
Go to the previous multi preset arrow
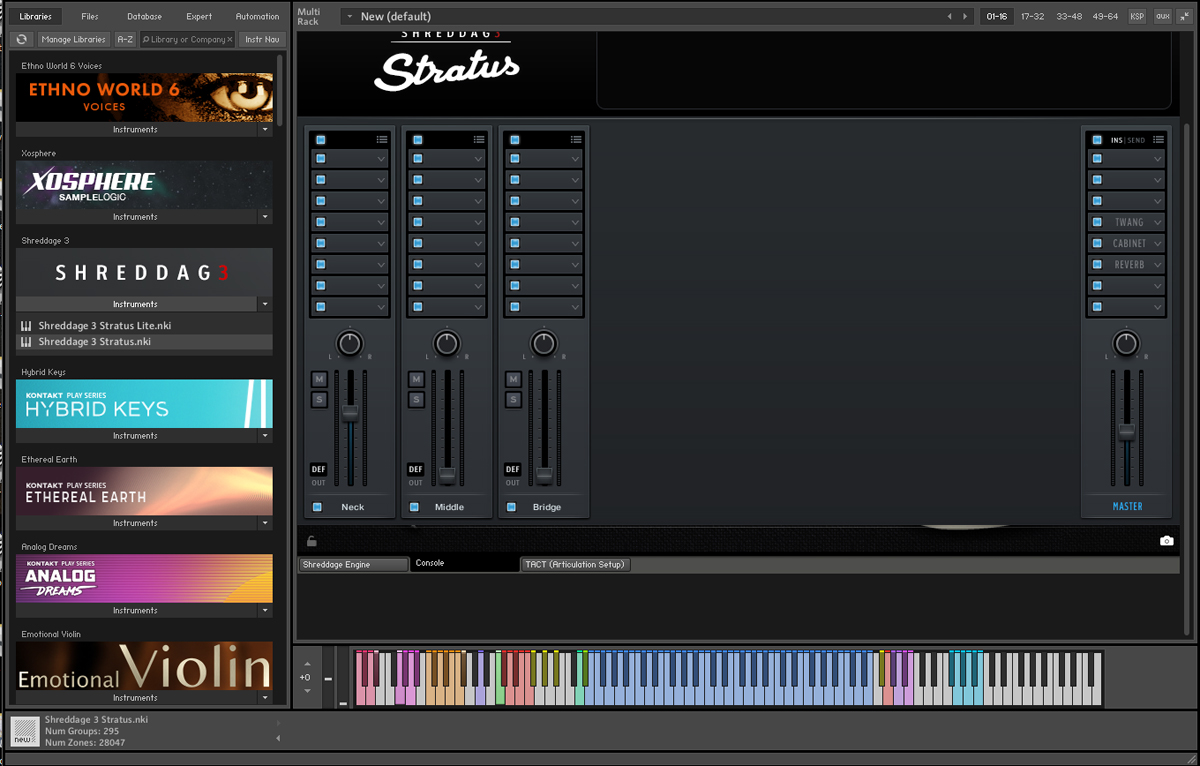pos(950,17)
